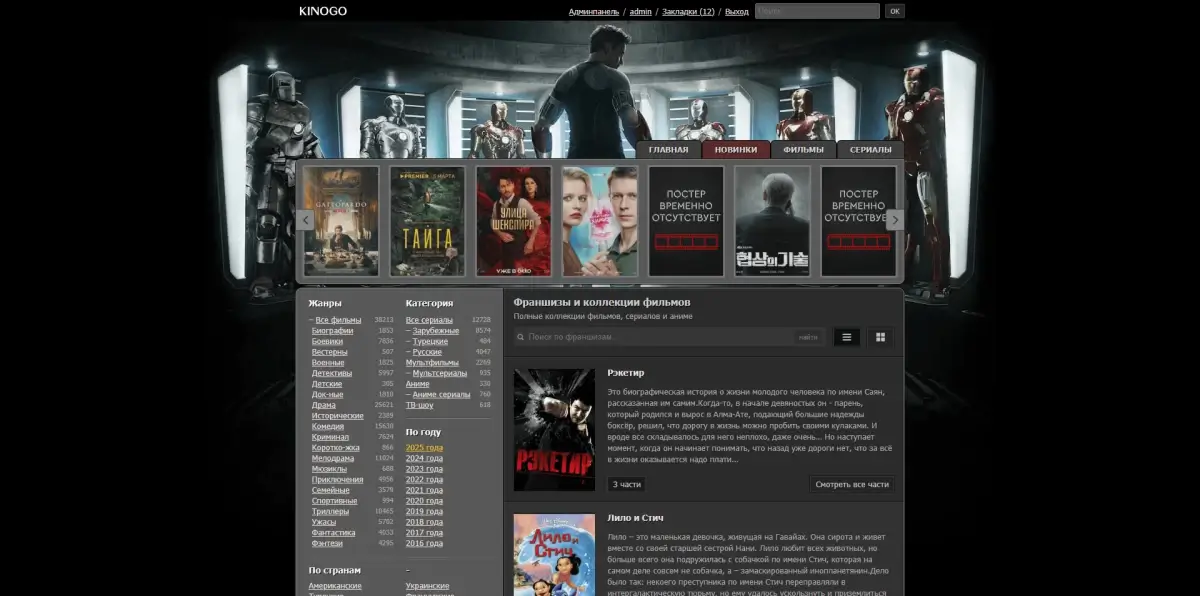The image size is (1200, 596).
Task: Open the Тайга poster in the carousel
Action: [427, 221]
